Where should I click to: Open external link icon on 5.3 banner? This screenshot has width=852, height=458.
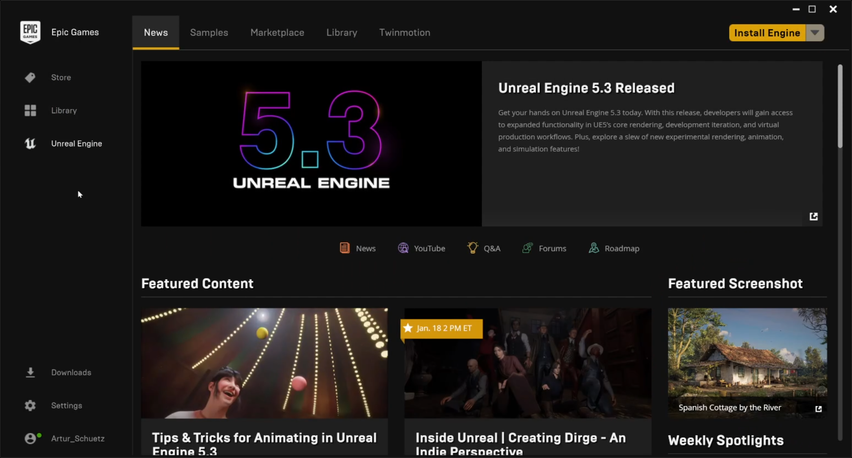pyautogui.click(x=813, y=216)
